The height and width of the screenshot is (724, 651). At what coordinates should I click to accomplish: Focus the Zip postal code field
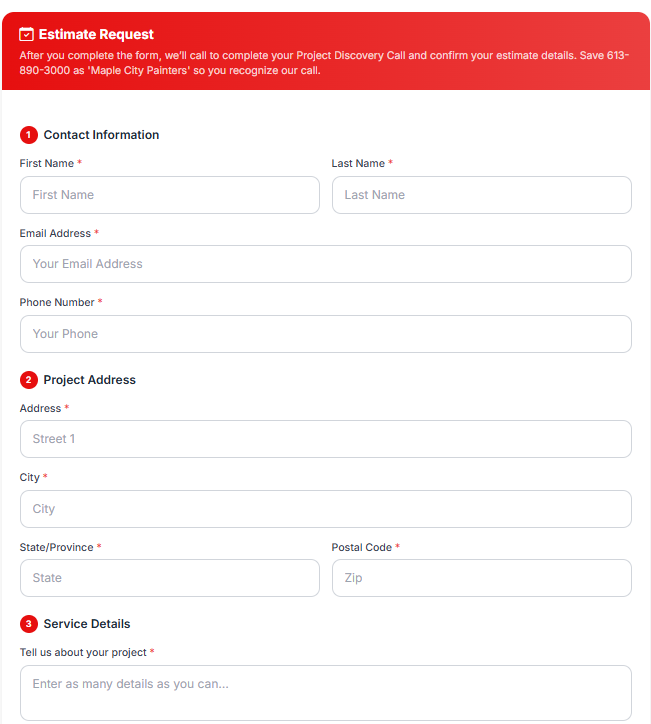click(x=482, y=578)
